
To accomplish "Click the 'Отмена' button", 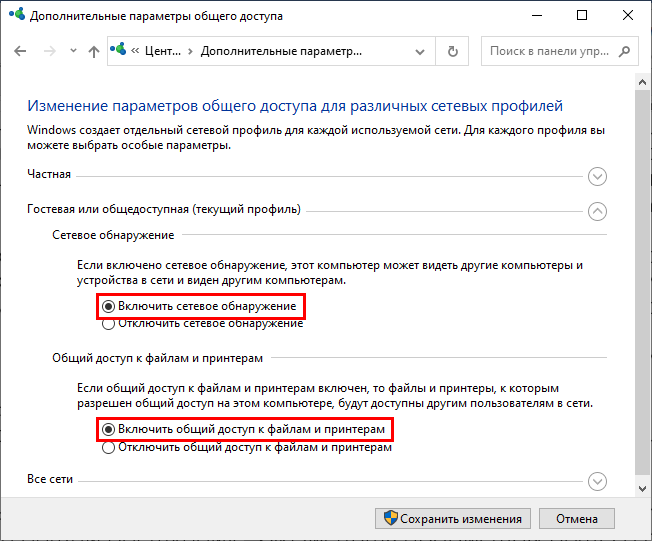I will click(577, 519).
